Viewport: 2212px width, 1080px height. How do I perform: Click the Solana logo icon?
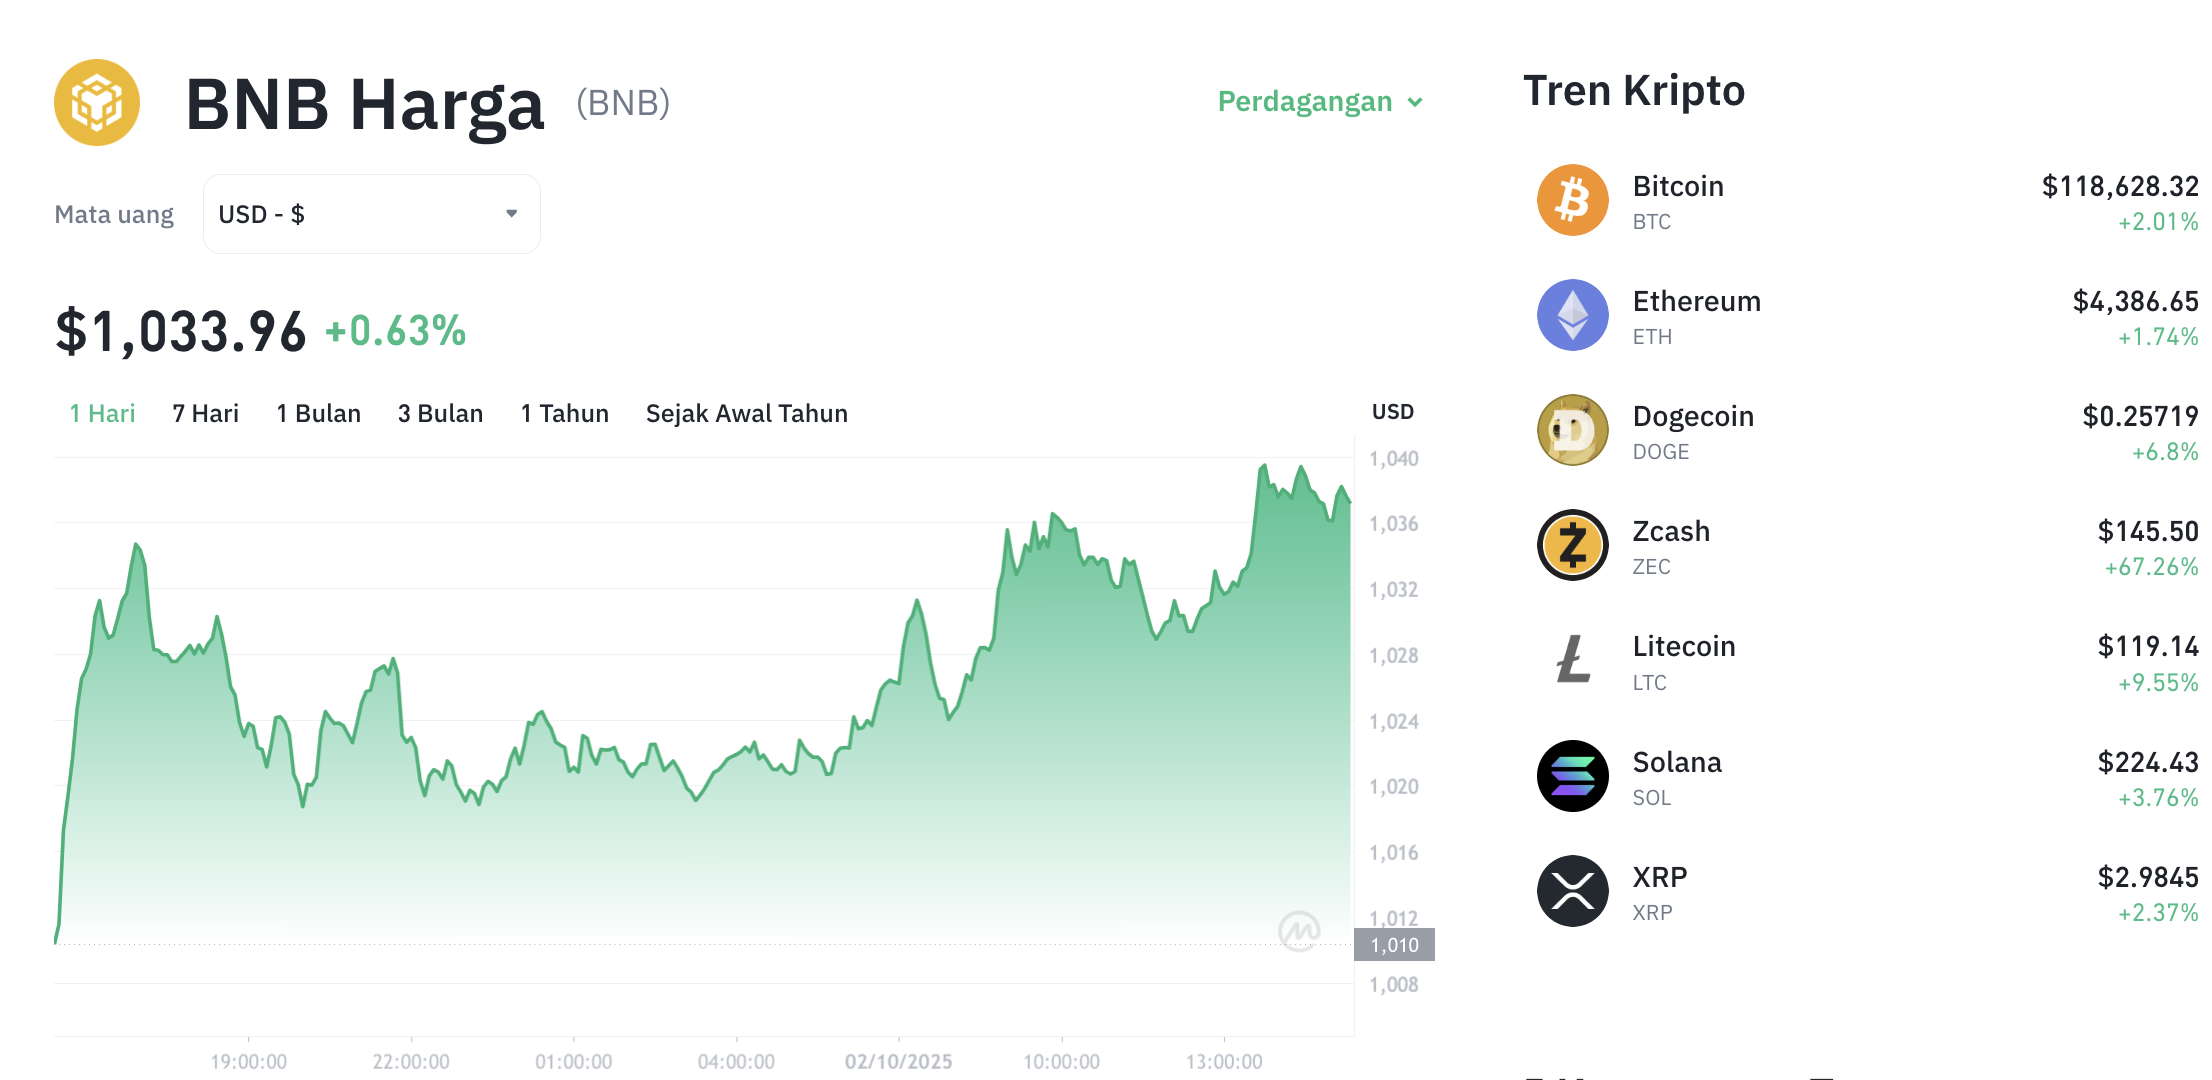click(x=1572, y=776)
